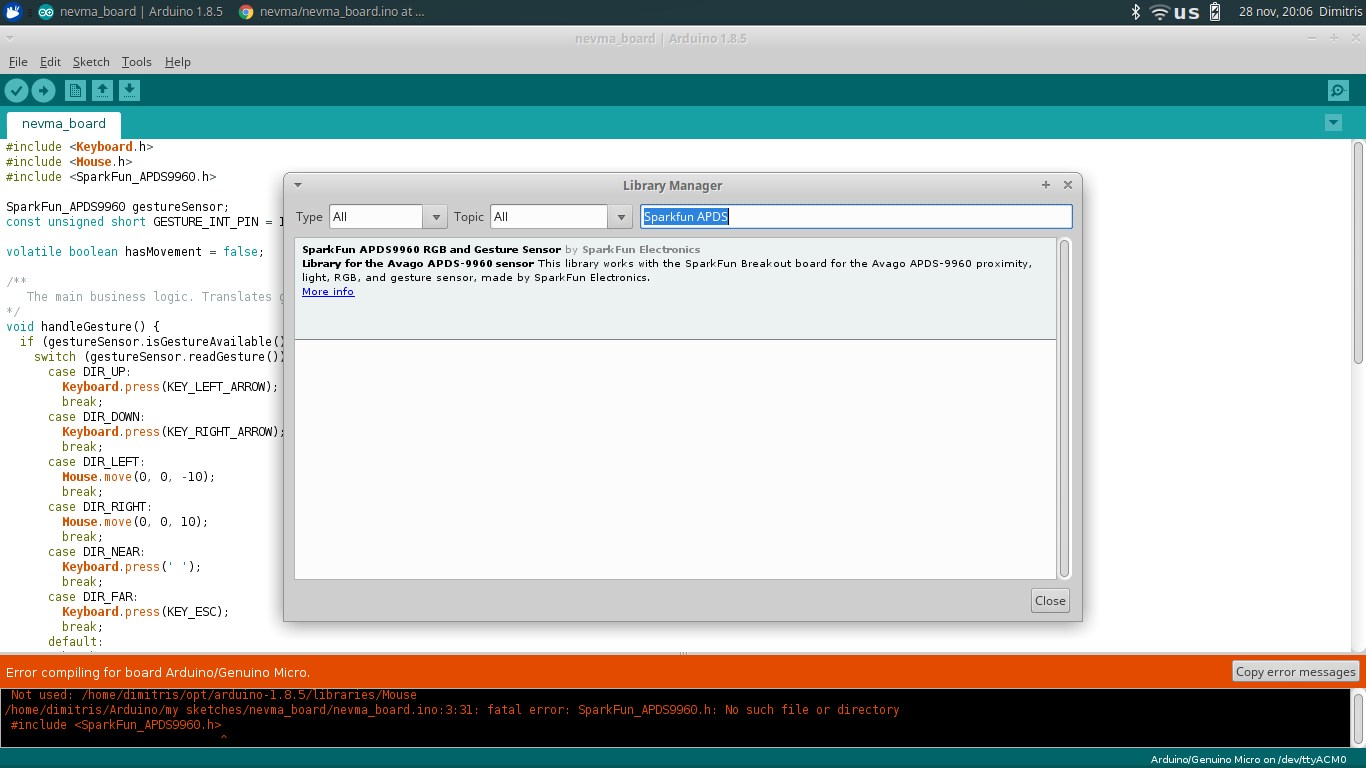Open the Xfce applications menu mouse icon

pyautogui.click(x=14, y=12)
